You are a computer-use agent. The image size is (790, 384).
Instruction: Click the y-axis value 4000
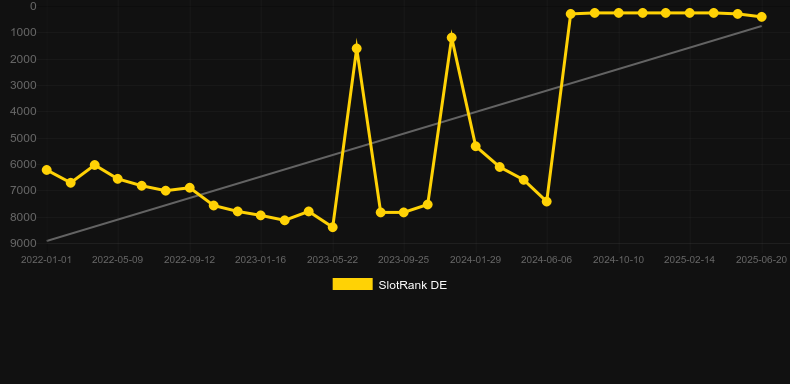(x=24, y=111)
